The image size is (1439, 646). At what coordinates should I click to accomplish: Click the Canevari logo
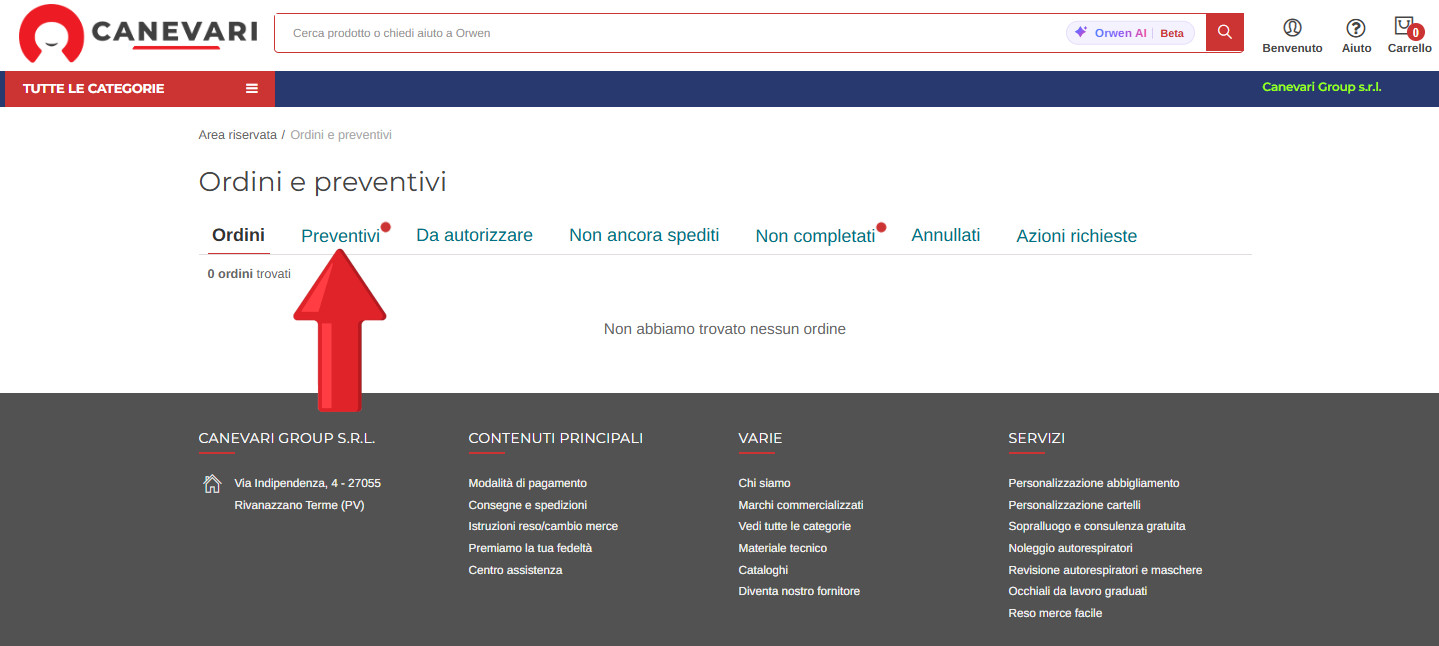(x=138, y=33)
